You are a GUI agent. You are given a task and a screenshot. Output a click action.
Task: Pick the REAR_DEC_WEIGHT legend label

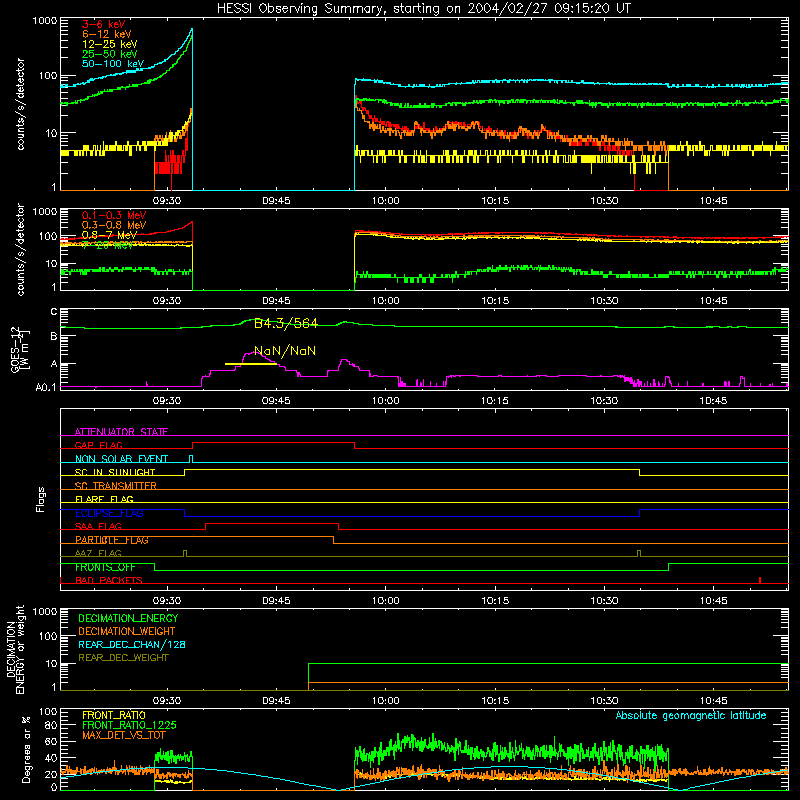click(x=123, y=658)
